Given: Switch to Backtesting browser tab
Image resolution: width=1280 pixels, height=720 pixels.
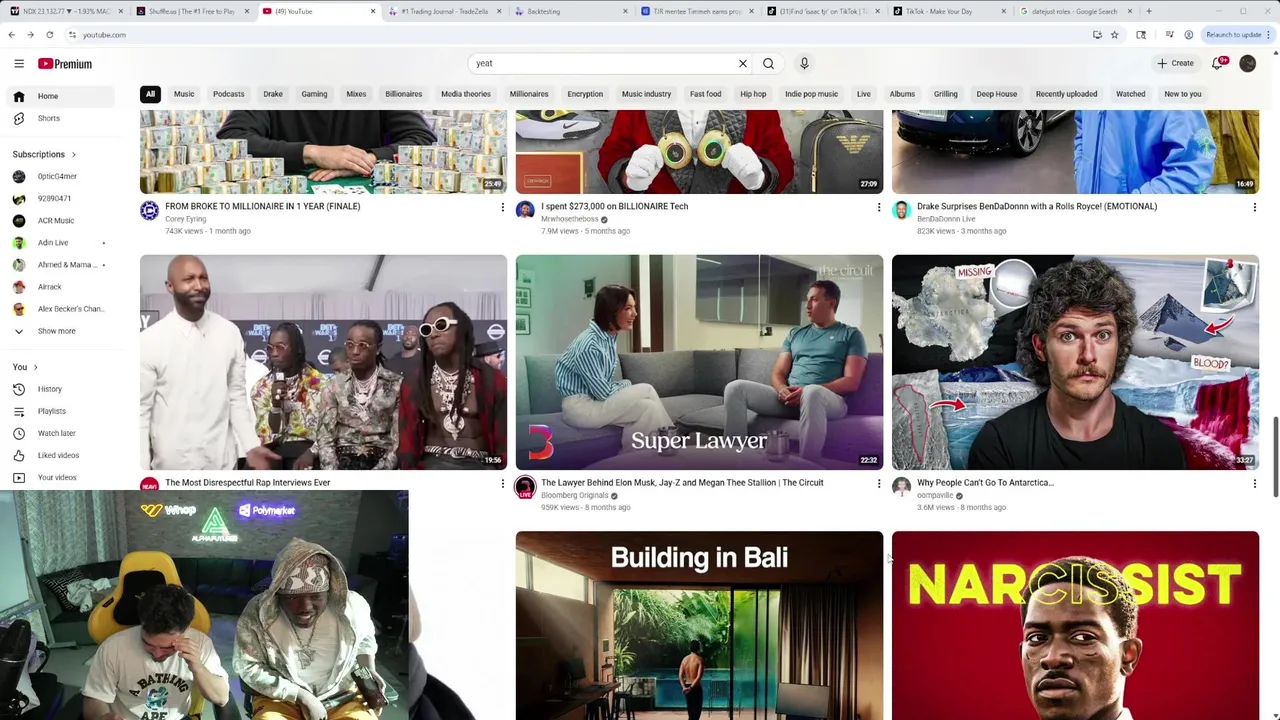Looking at the screenshot, I should 570,11.
